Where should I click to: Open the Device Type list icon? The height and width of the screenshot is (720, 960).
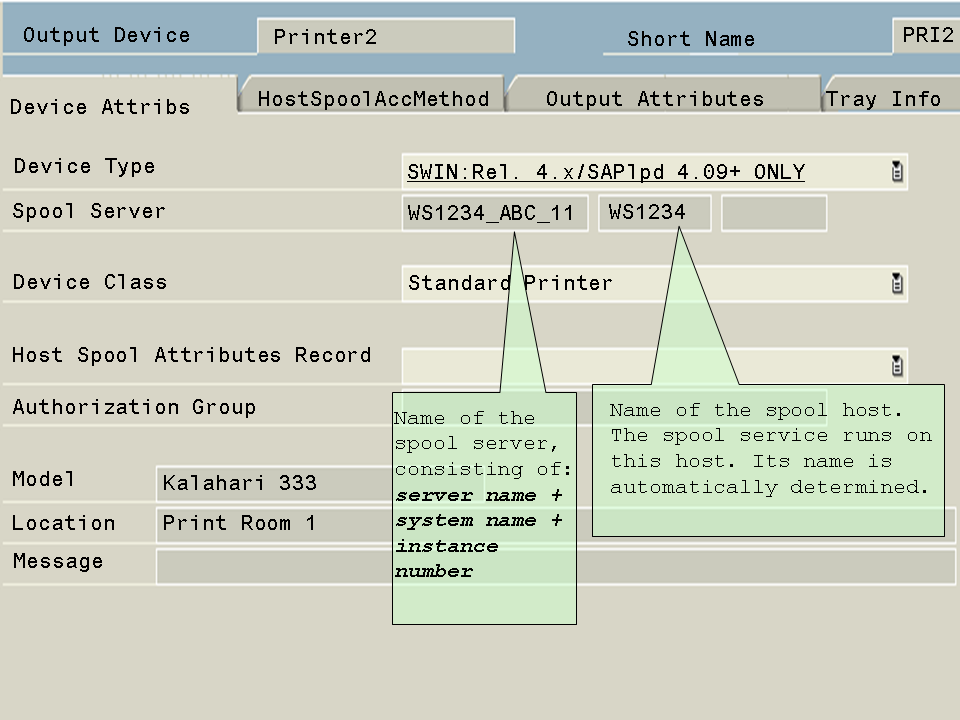(x=897, y=172)
